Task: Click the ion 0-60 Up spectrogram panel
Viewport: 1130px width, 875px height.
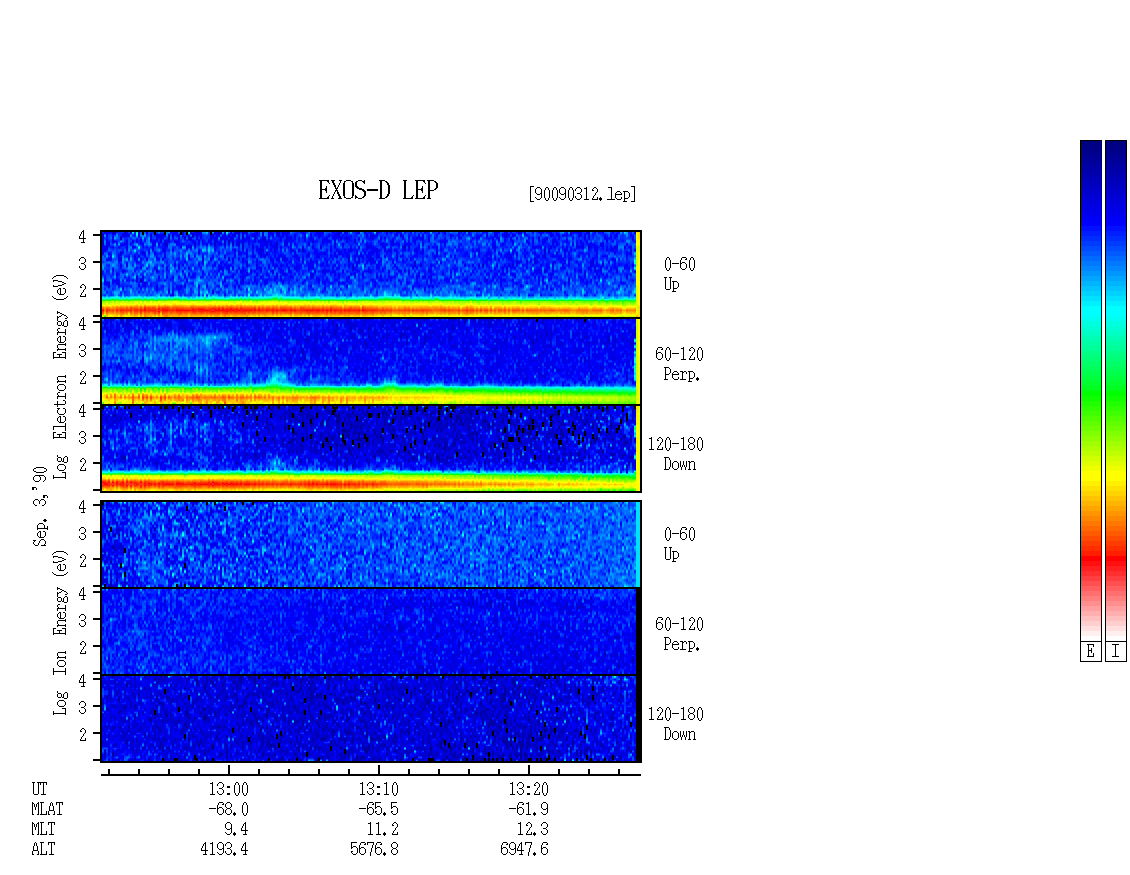Action: point(370,544)
